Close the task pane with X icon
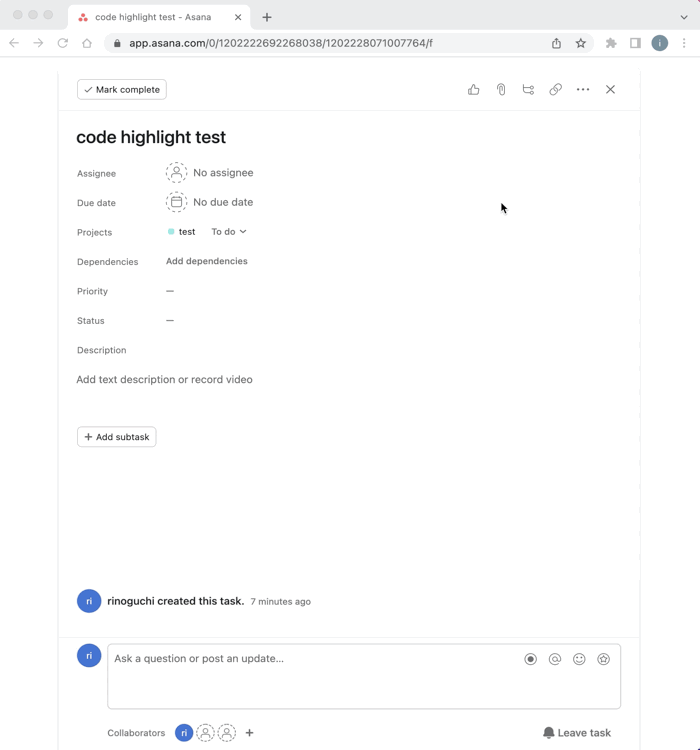This screenshot has width=700, height=750. [x=610, y=89]
